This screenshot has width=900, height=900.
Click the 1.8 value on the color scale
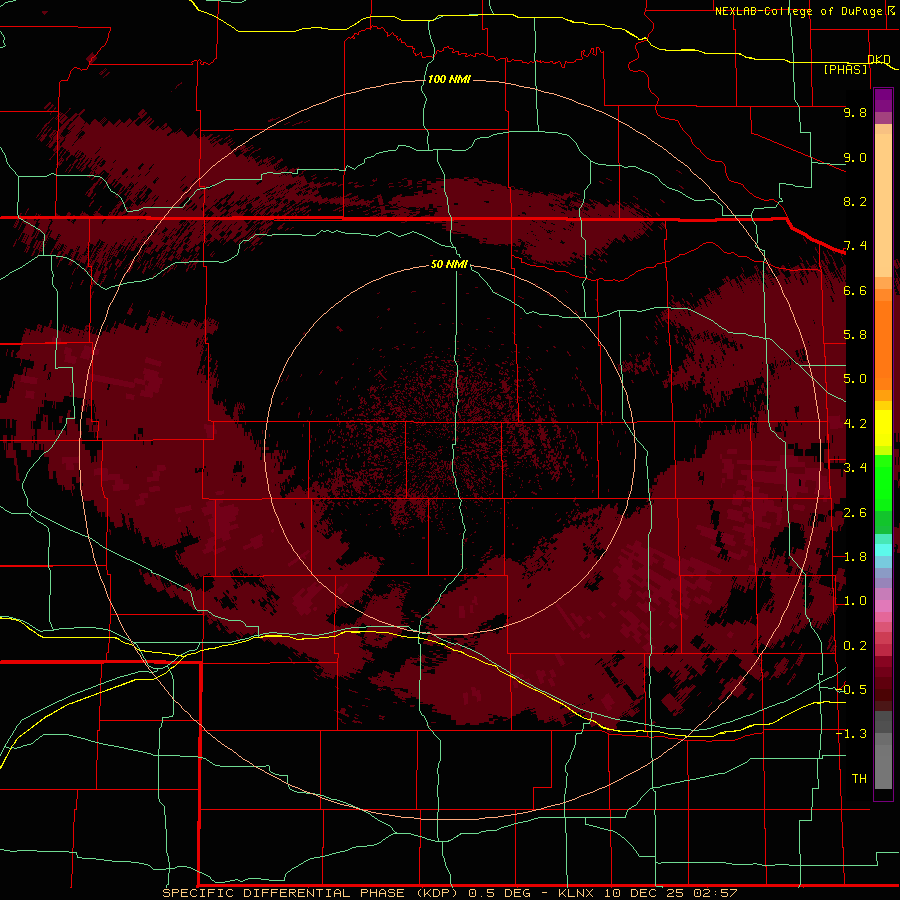pyautogui.click(x=855, y=557)
